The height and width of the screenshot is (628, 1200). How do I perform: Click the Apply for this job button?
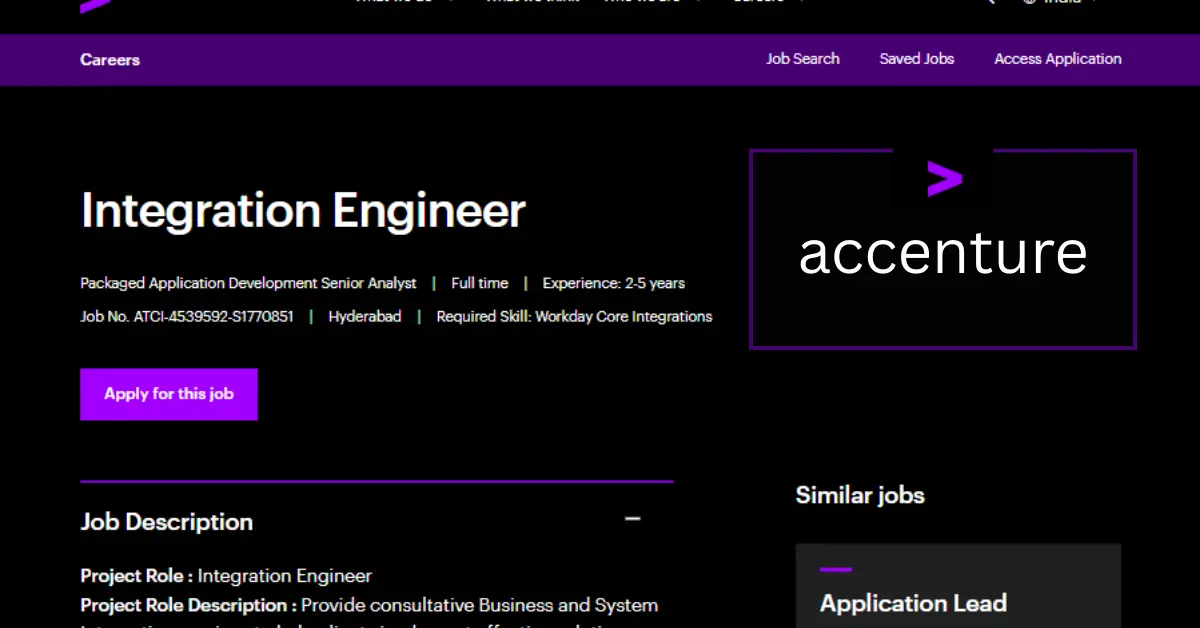169,394
